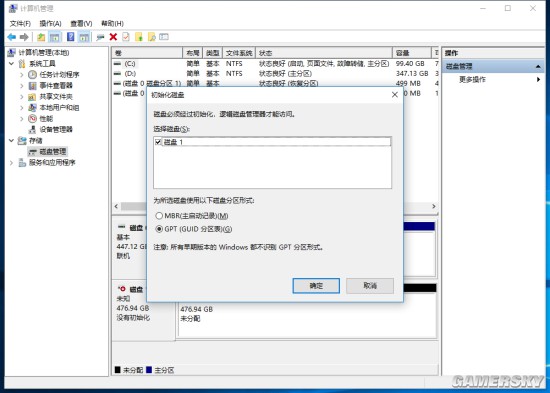The width and height of the screenshot is (550, 393).
Task: Click the blue 主分区 legend swatch
Action: [149, 369]
